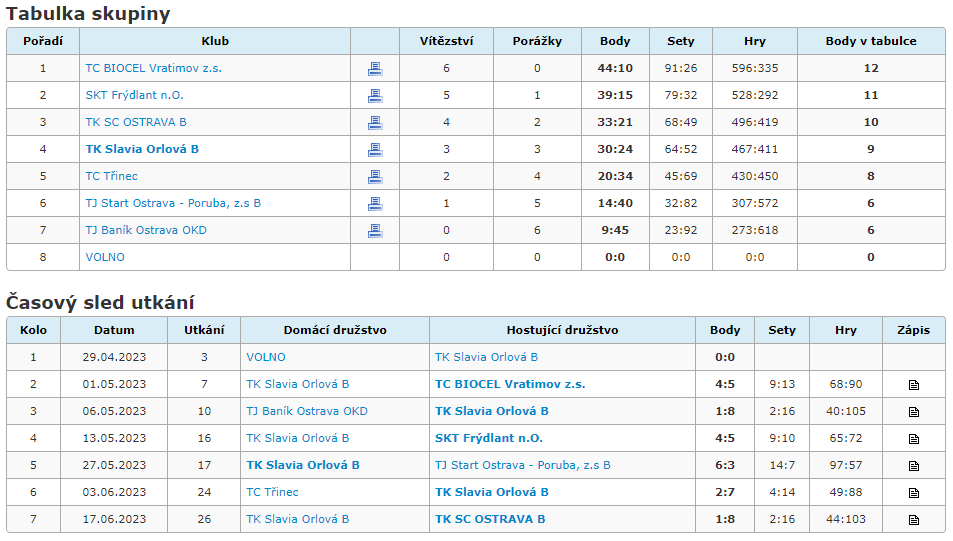Select the Porážky column header
The width and height of the screenshot is (953, 541).
[537, 41]
